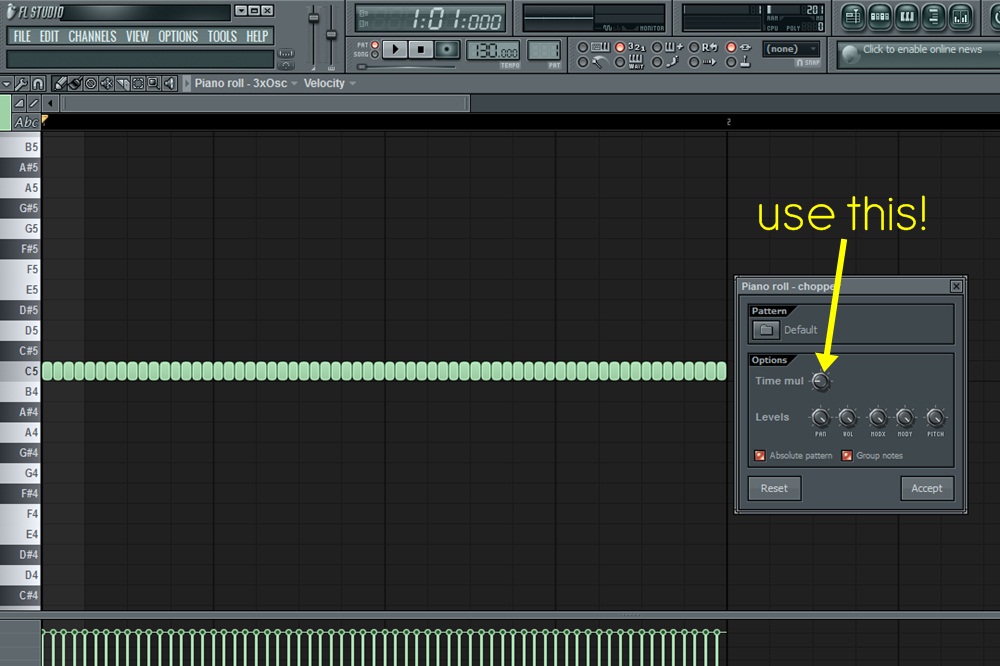Expand the arrow before Piano roll title
This screenshot has width=1000, height=666.
click(x=187, y=83)
